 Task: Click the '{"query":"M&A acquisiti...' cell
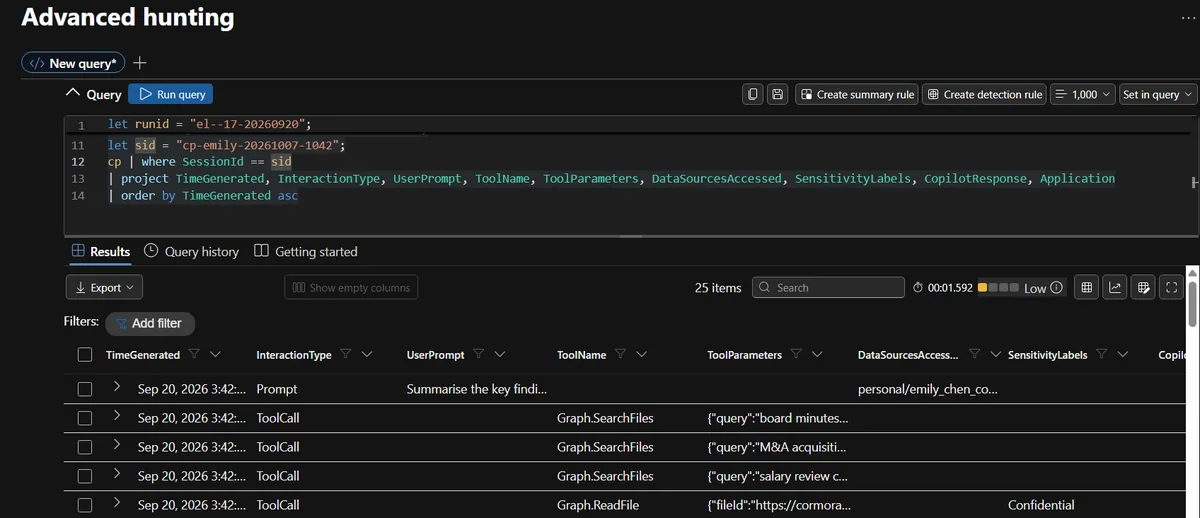point(776,447)
